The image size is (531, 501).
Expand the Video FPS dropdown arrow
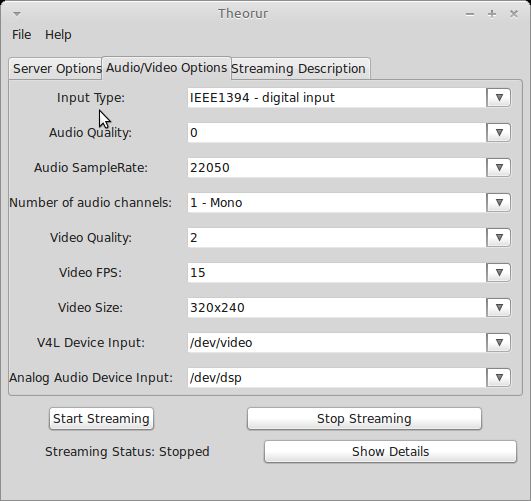tap(498, 273)
